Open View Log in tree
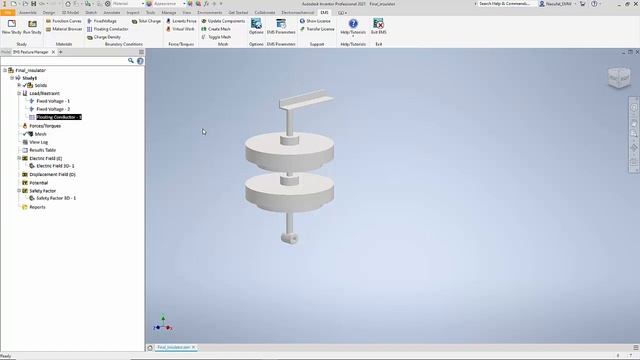The height and width of the screenshot is (360, 640). (38, 142)
